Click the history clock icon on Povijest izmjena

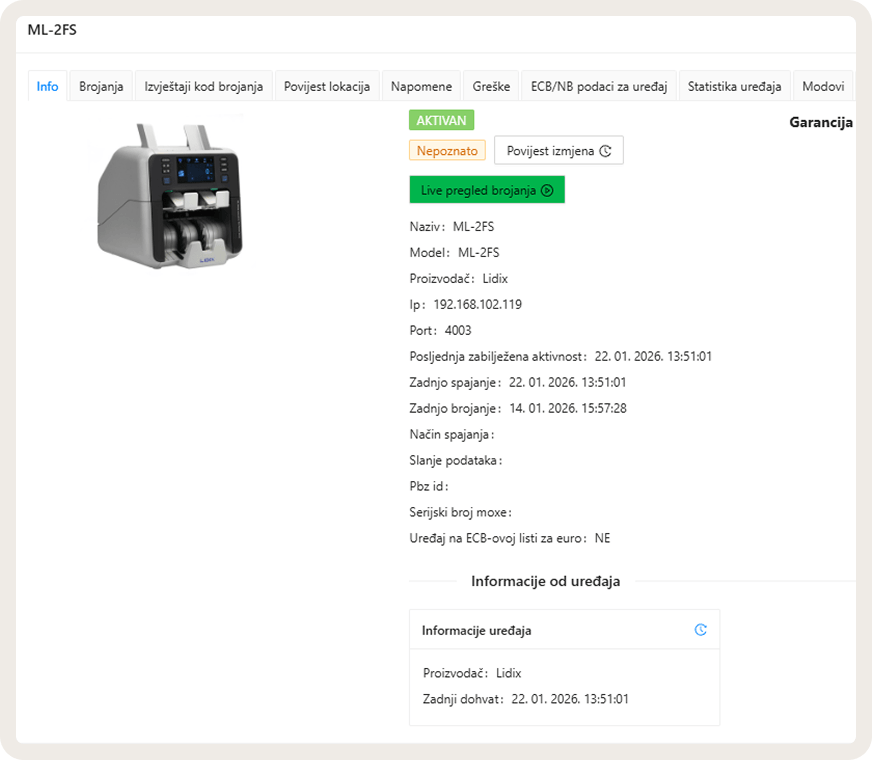(x=606, y=151)
